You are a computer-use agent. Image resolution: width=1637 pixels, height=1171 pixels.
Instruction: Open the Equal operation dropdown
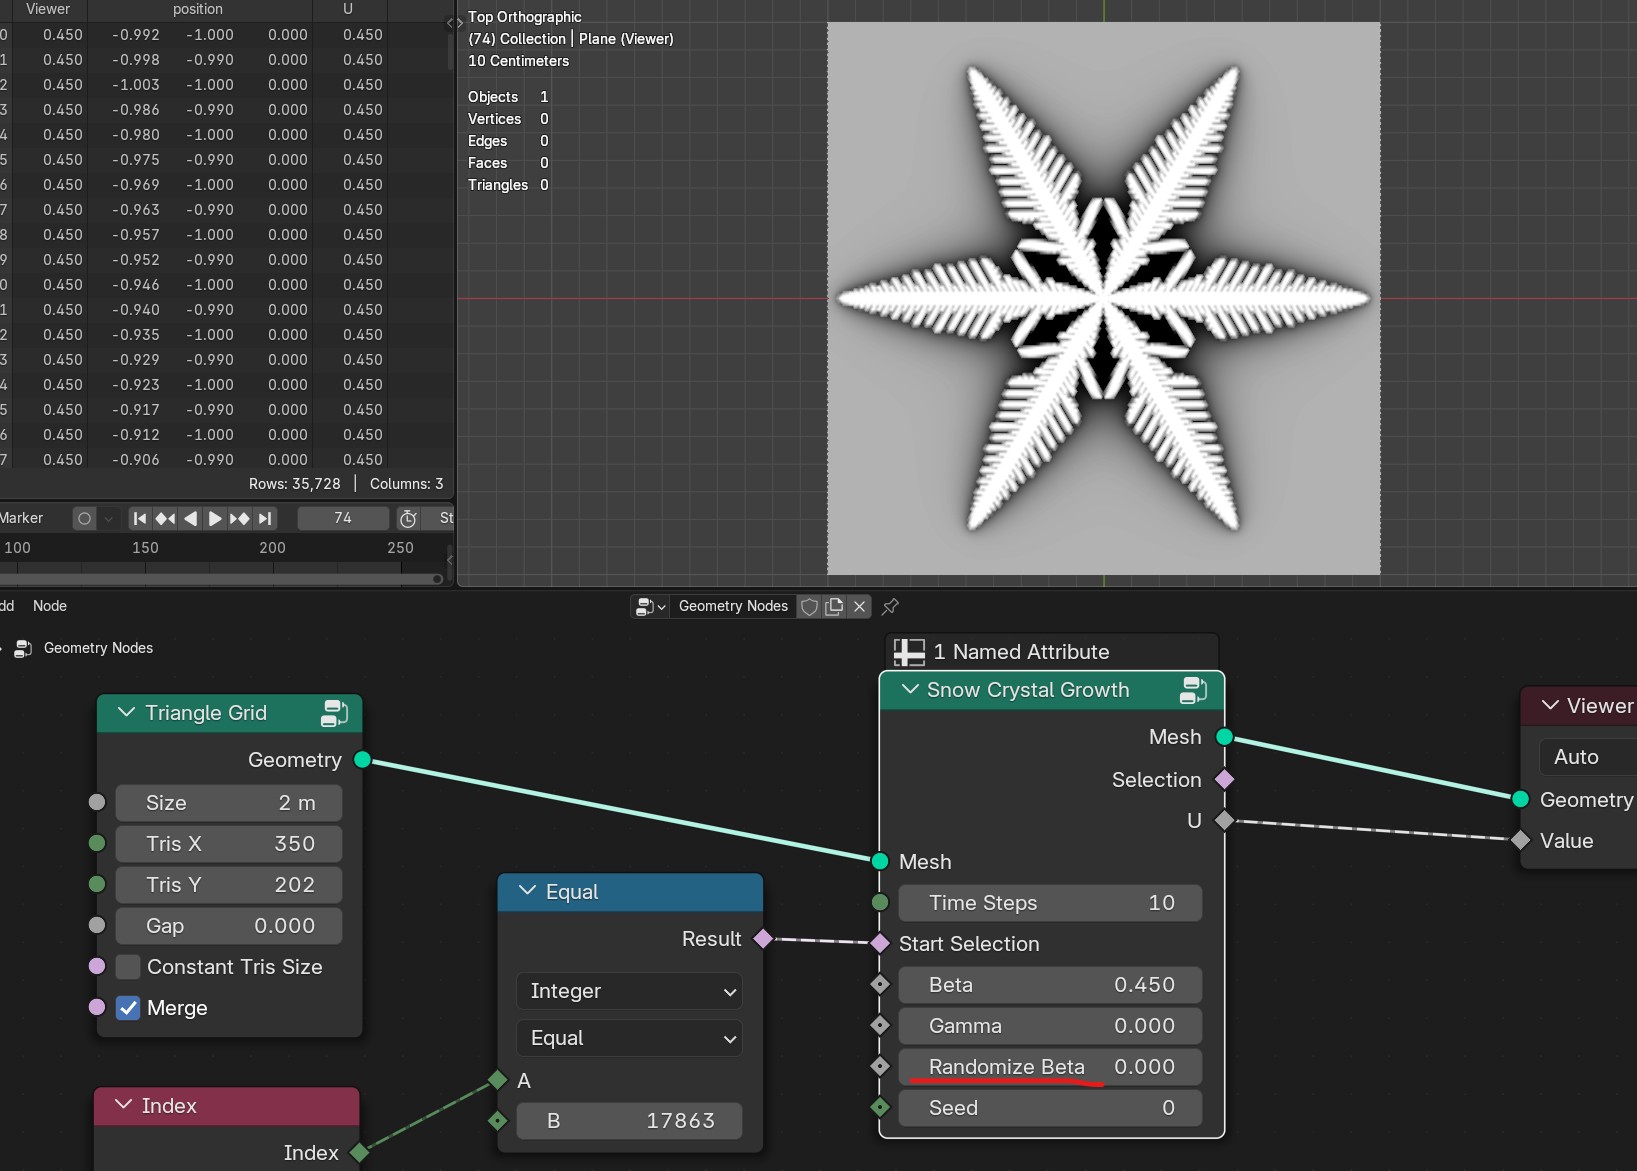point(630,1038)
